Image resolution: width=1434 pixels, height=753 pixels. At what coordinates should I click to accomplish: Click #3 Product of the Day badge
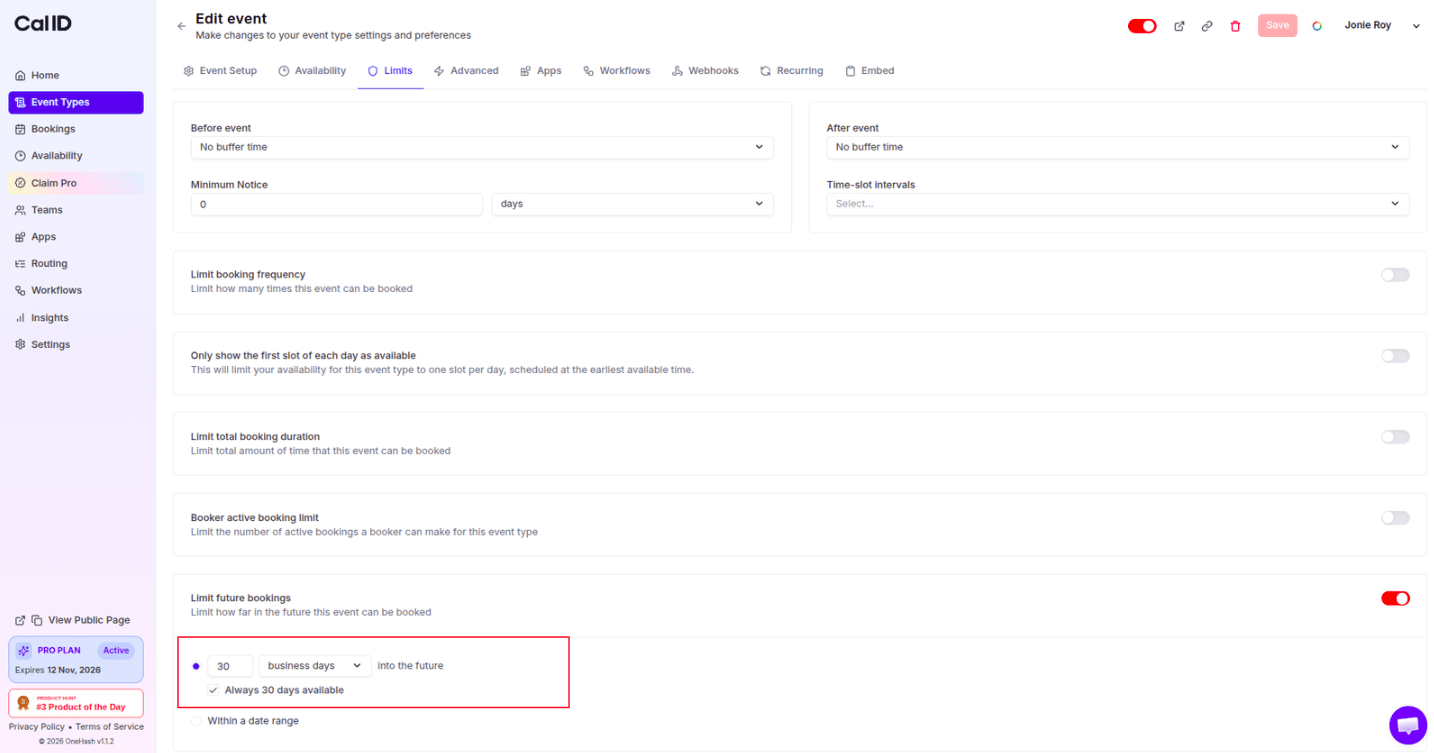76,703
